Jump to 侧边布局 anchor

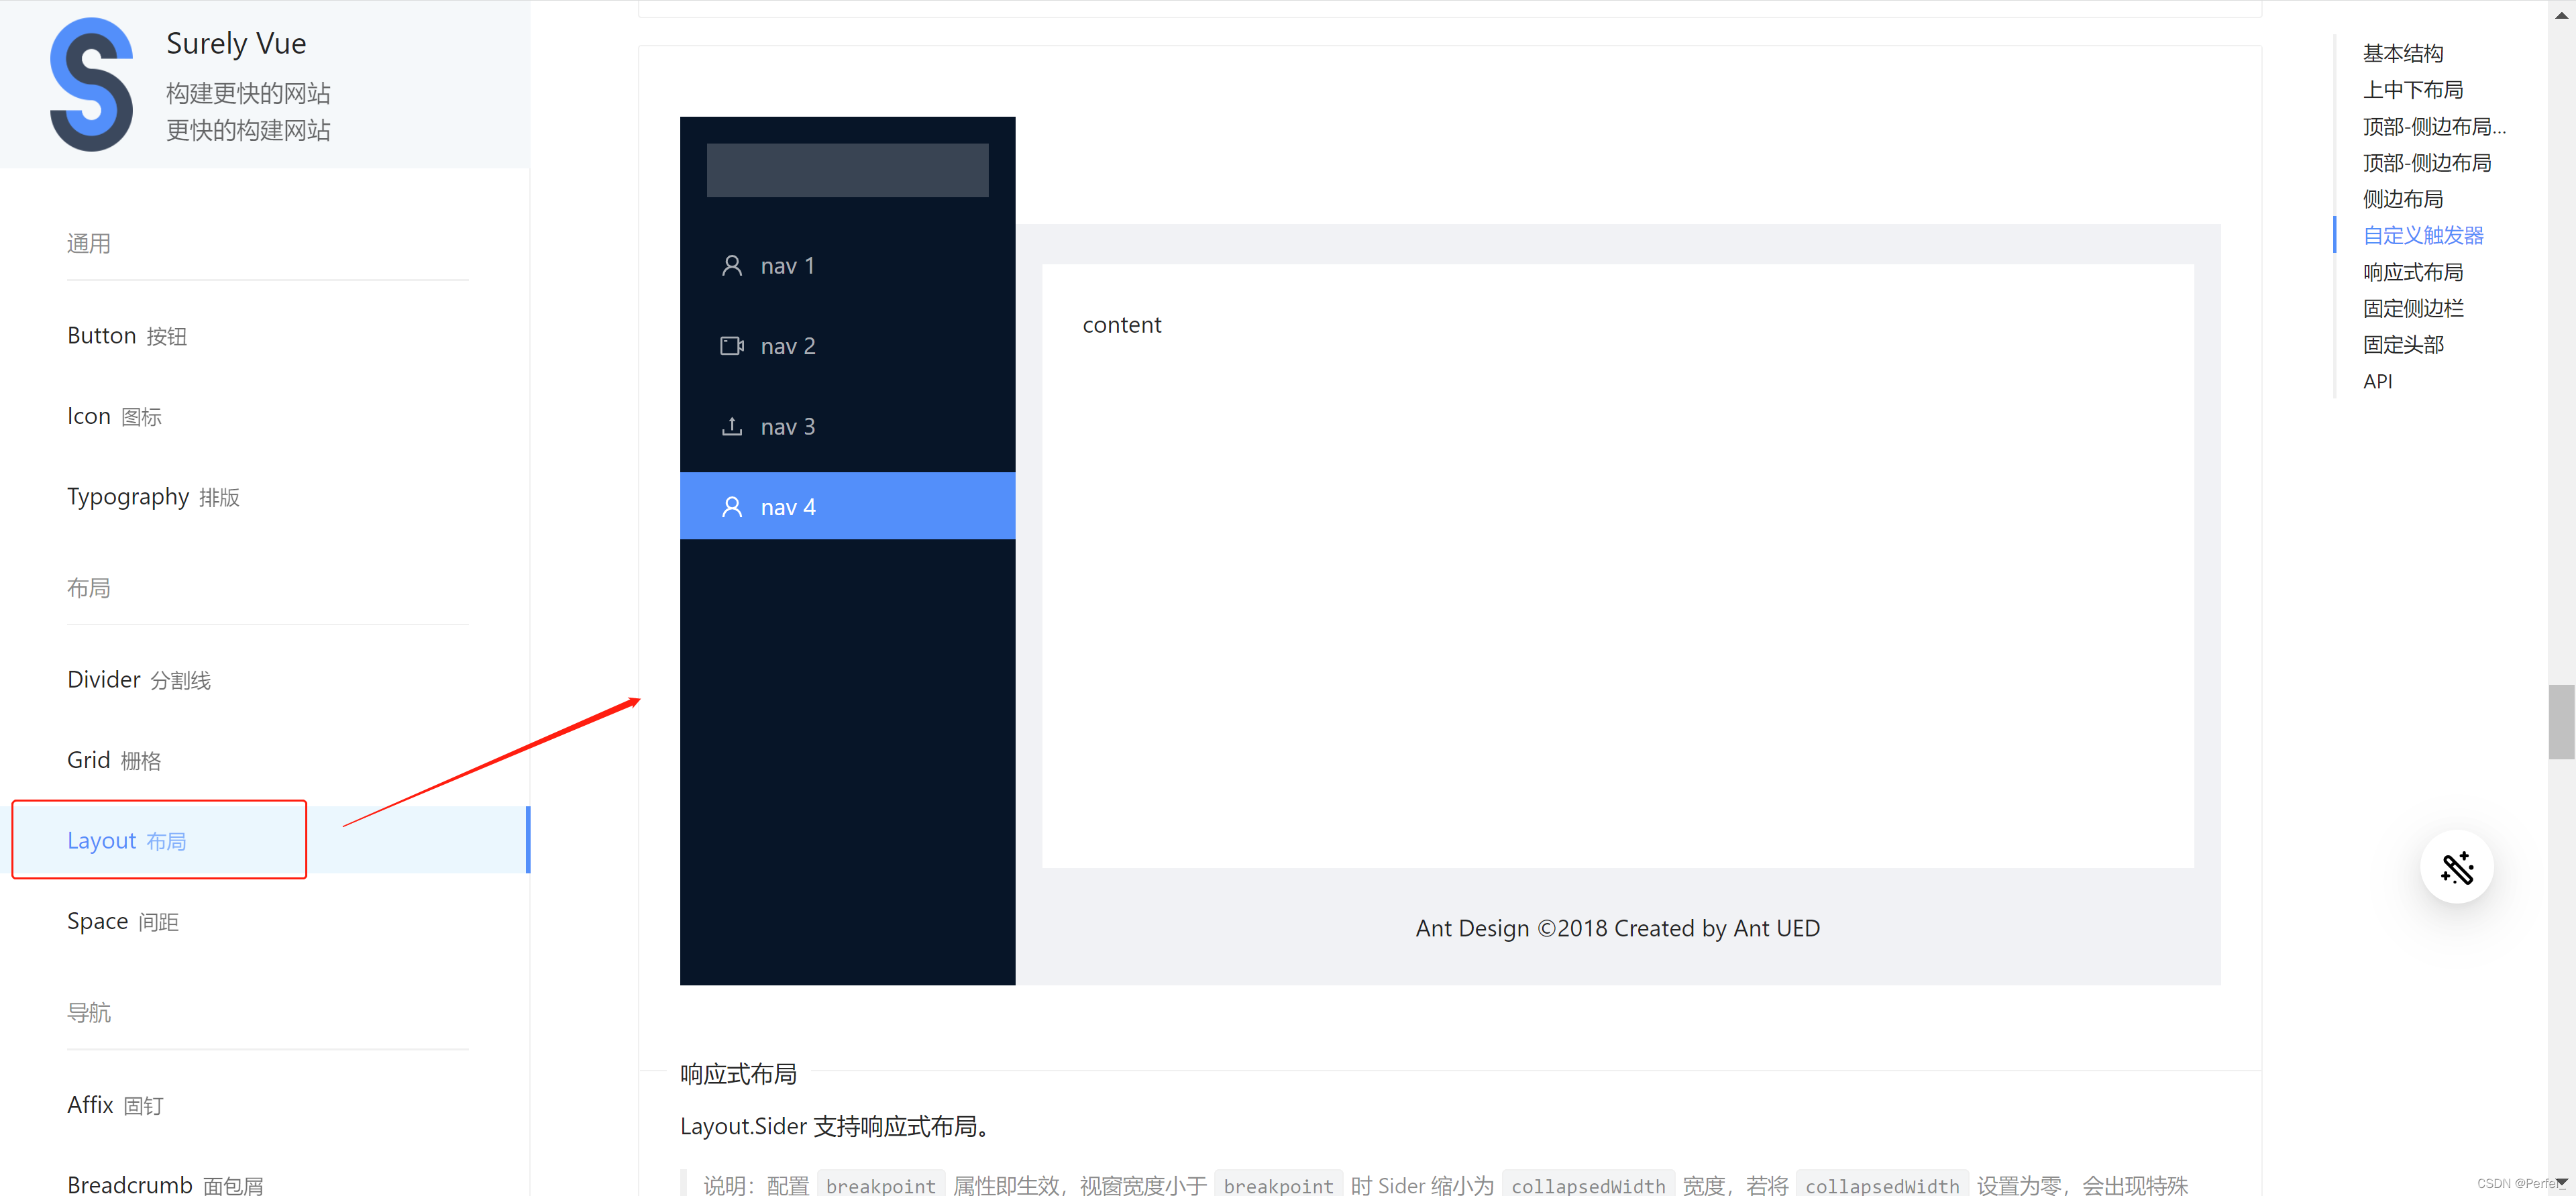tap(2402, 199)
